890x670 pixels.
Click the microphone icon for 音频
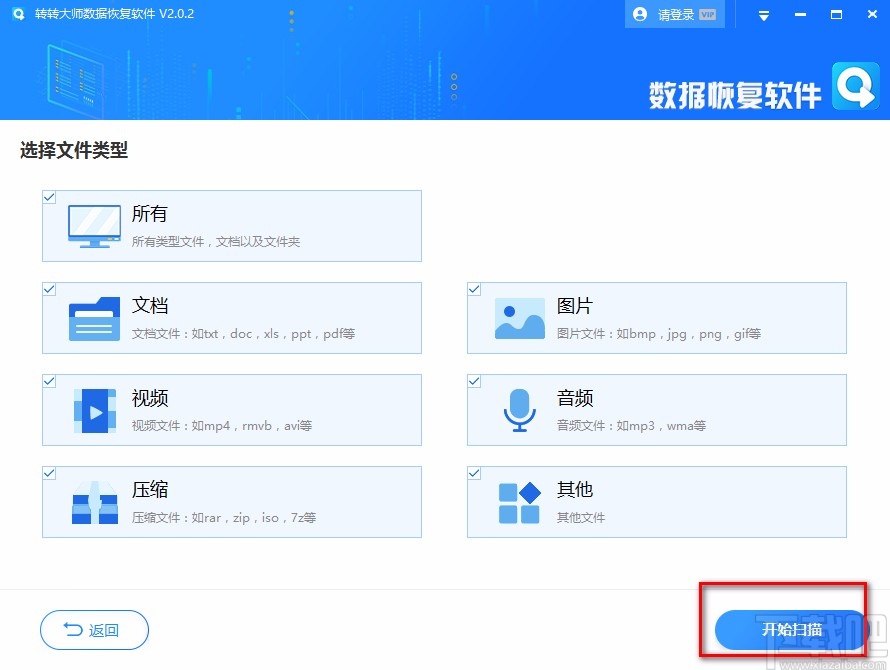(518, 408)
